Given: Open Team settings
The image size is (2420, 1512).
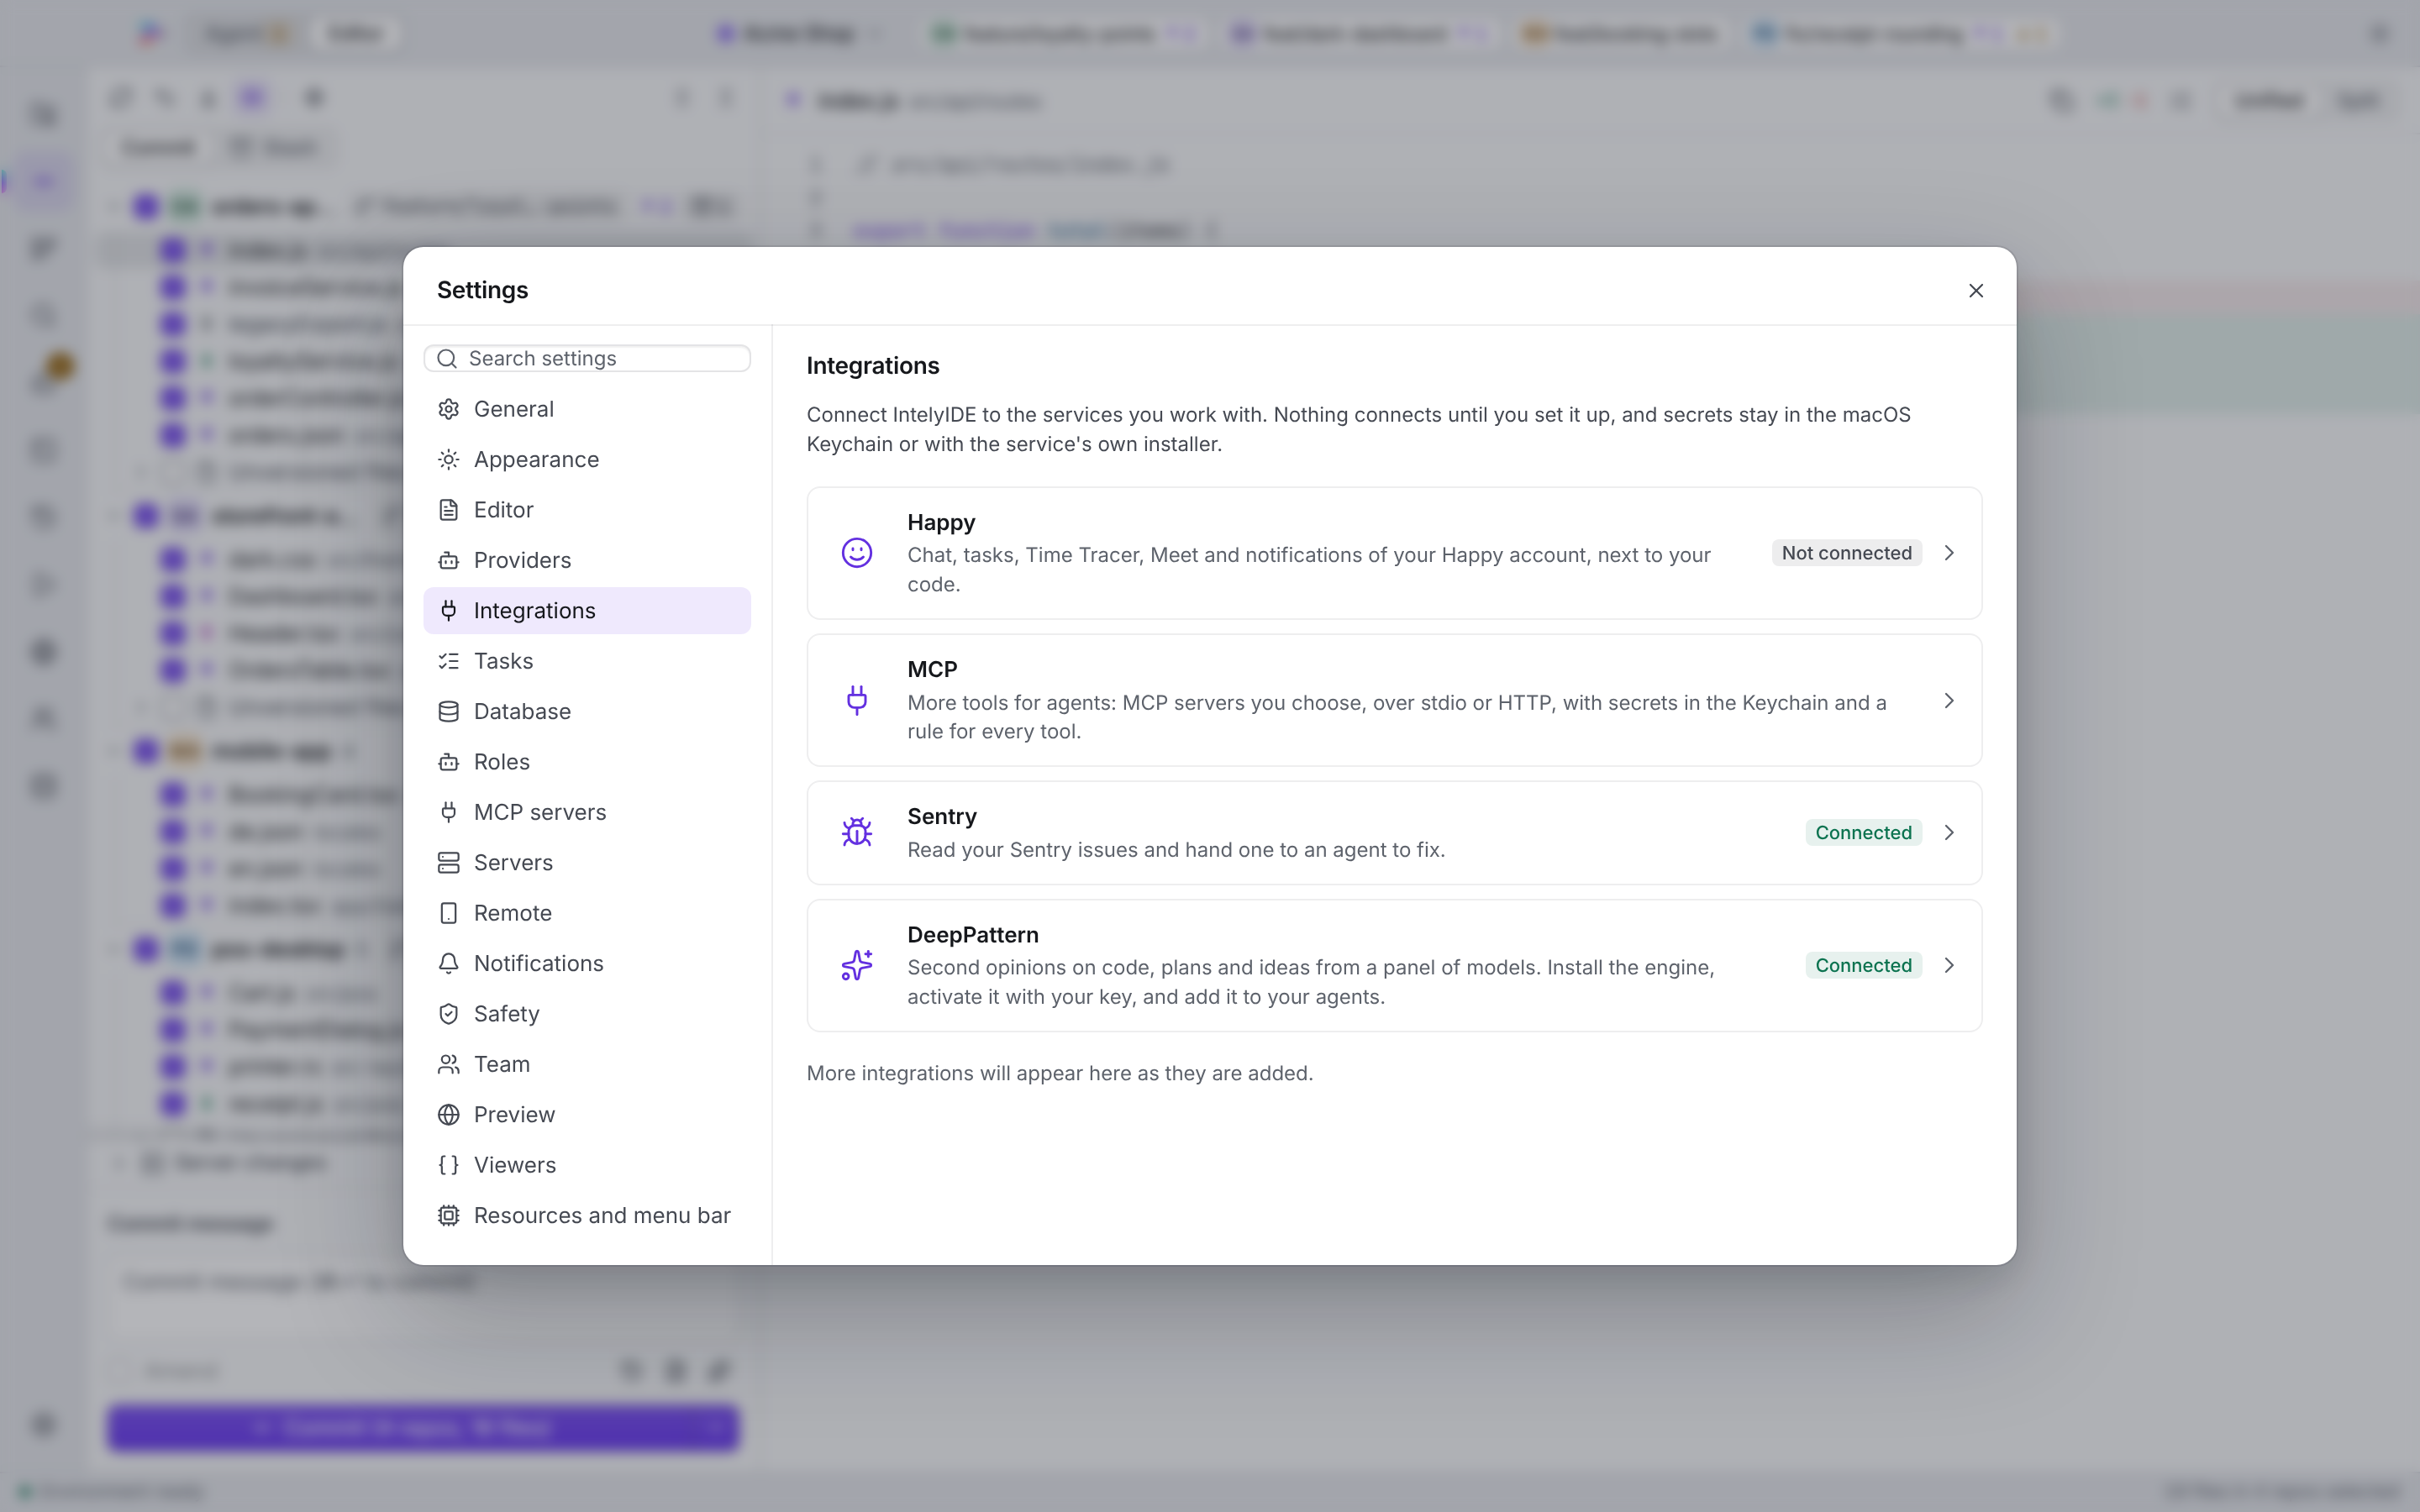Looking at the screenshot, I should coord(587,1064).
